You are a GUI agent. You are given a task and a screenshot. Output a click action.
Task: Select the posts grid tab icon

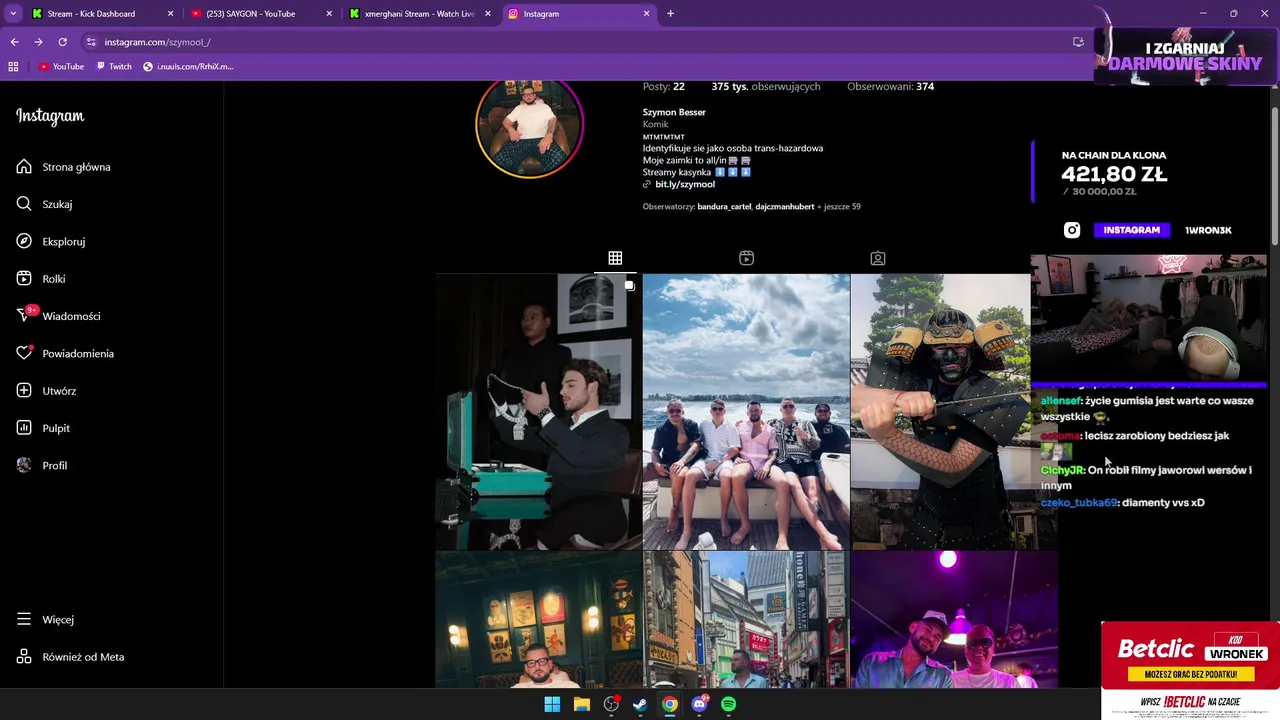point(615,258)
